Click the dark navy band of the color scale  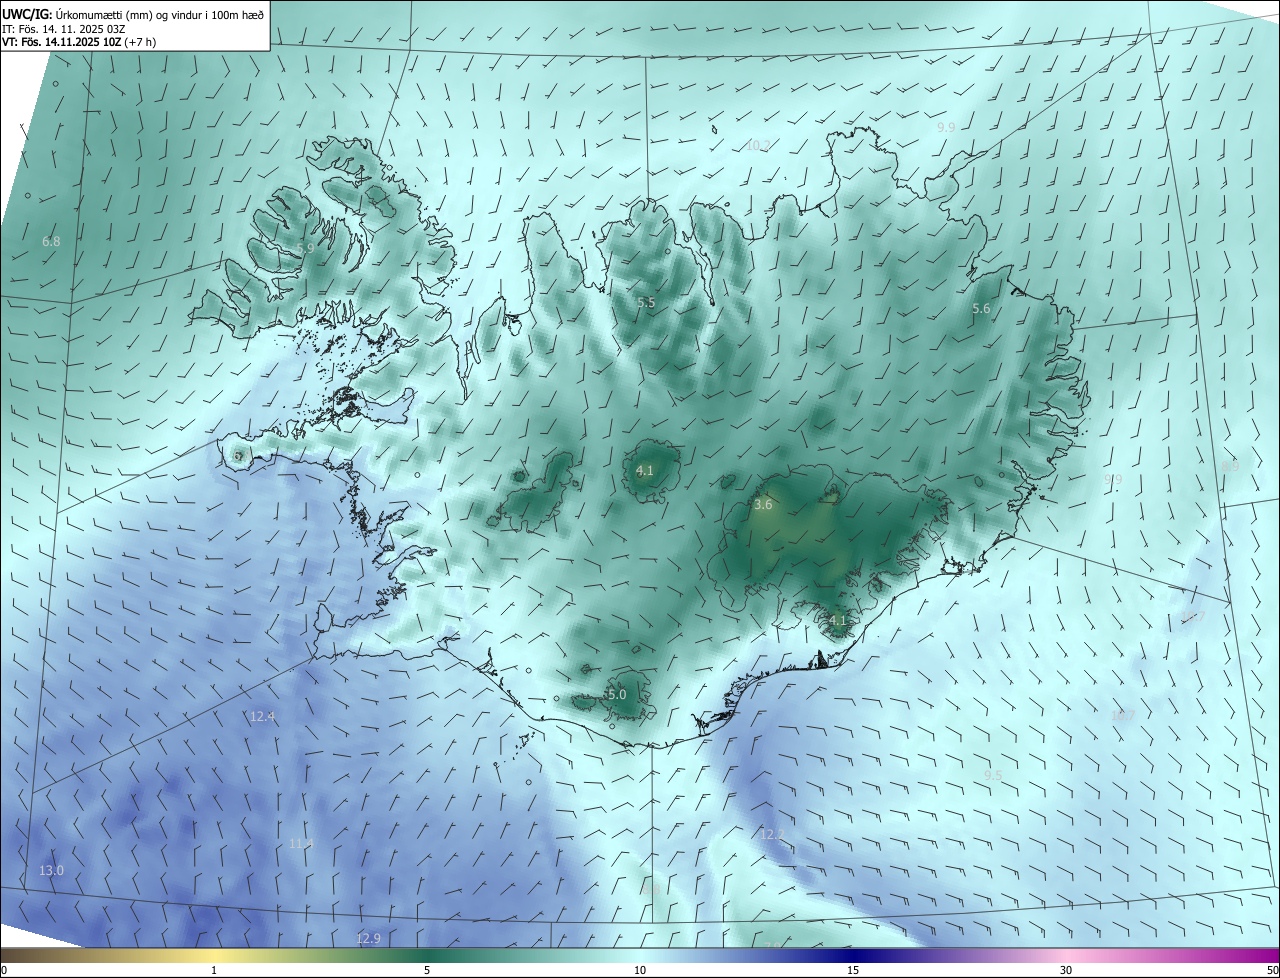[853, 955]
